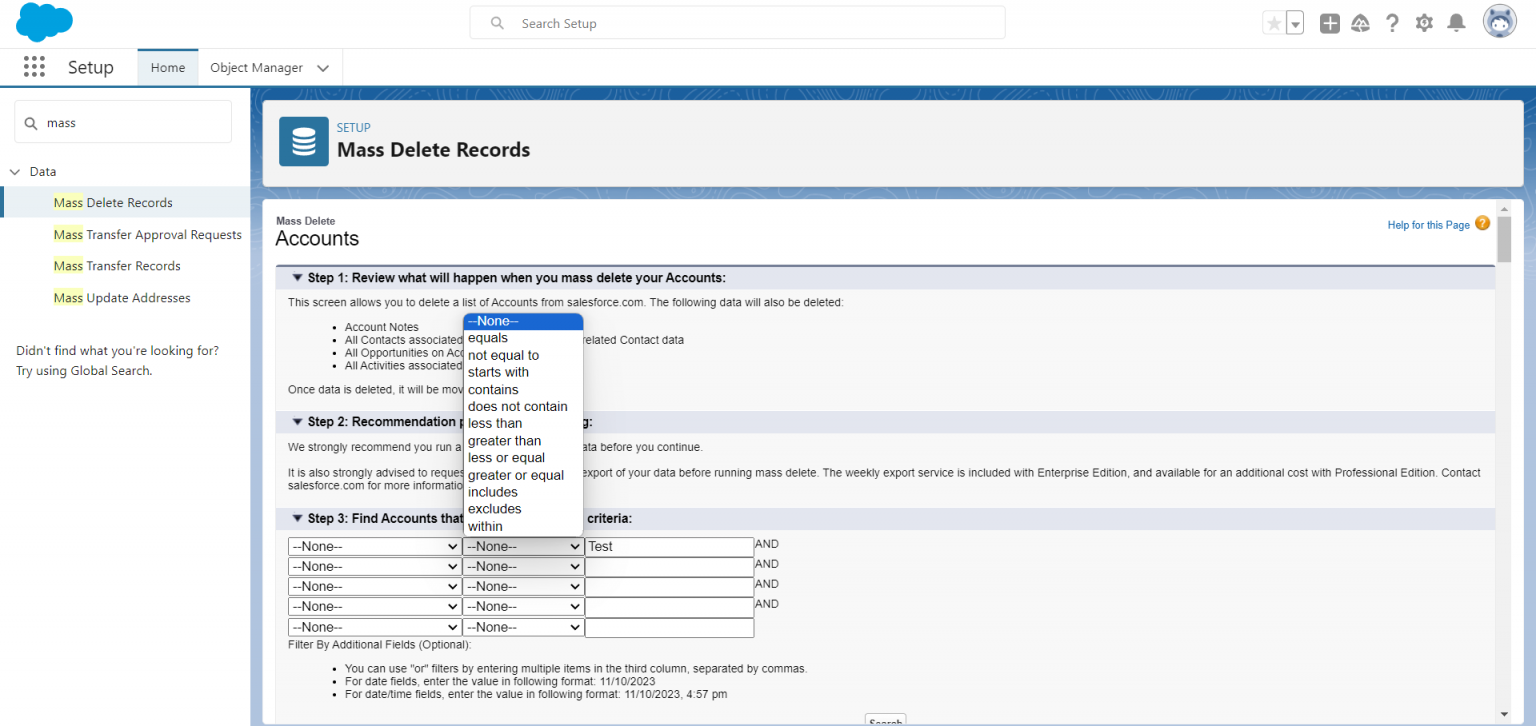
Task: Click inside the Search Setup field
Action: pyautogui.click(x=737, y=22)
